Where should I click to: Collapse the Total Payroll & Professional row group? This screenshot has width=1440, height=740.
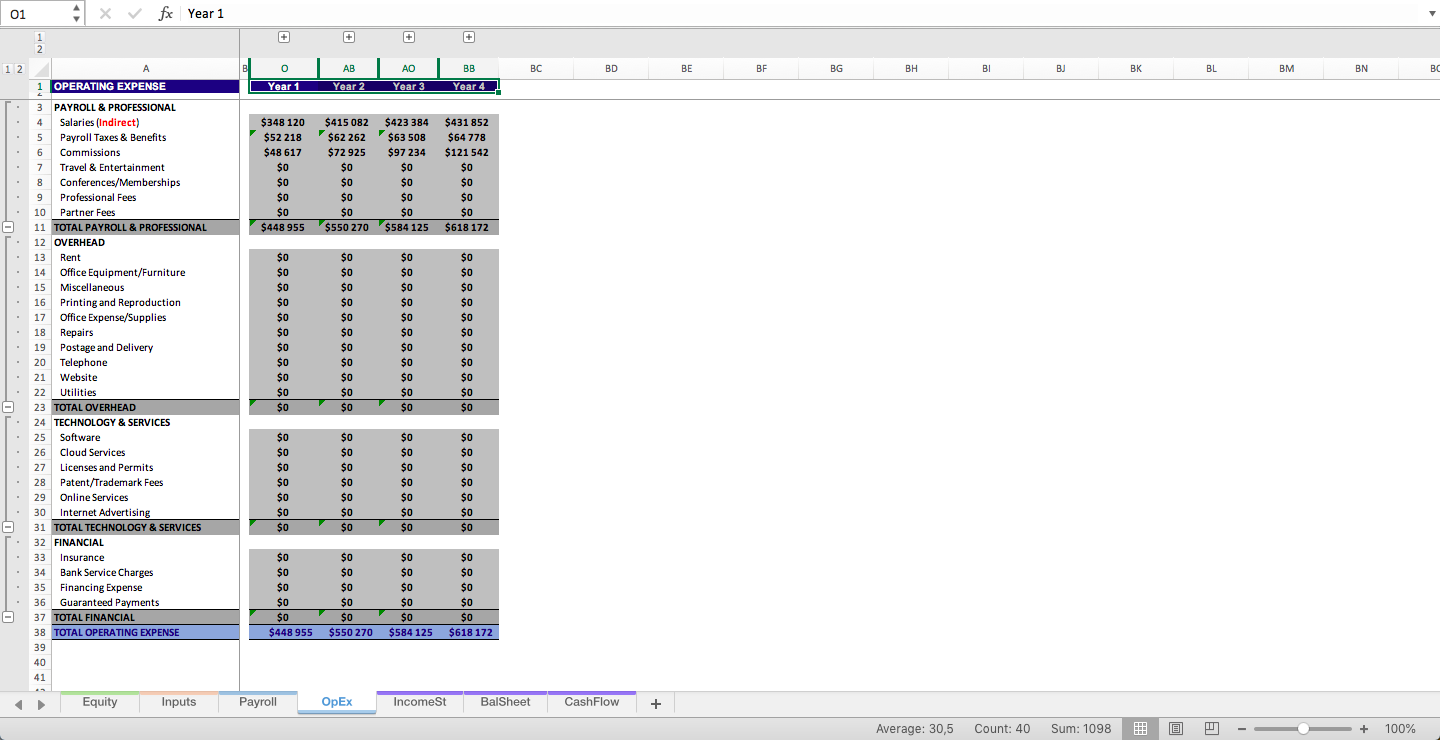tap(8, 227)
